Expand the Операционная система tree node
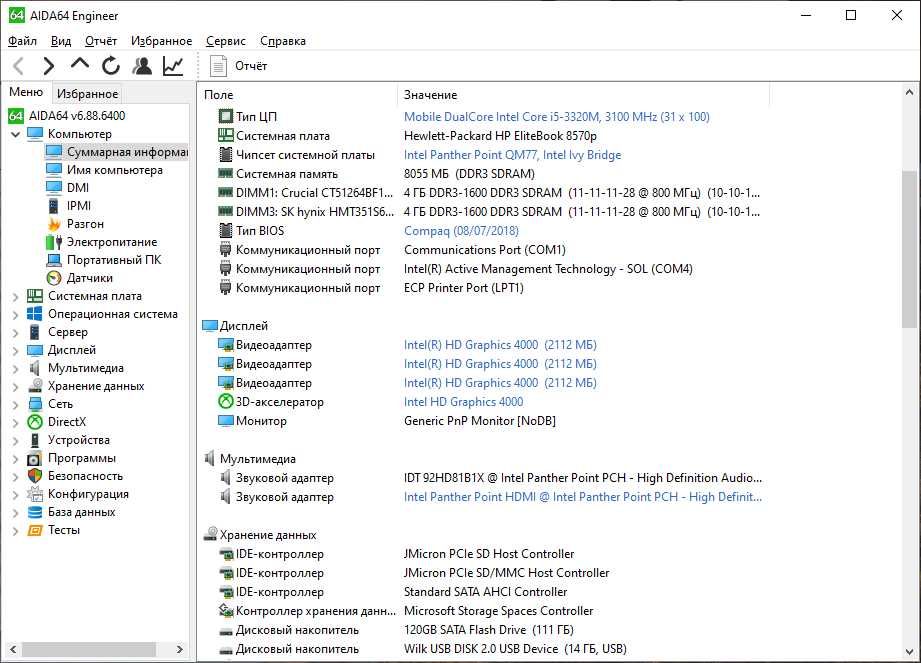The height and width of the screenshot is (663, 921). click(16, 315)
